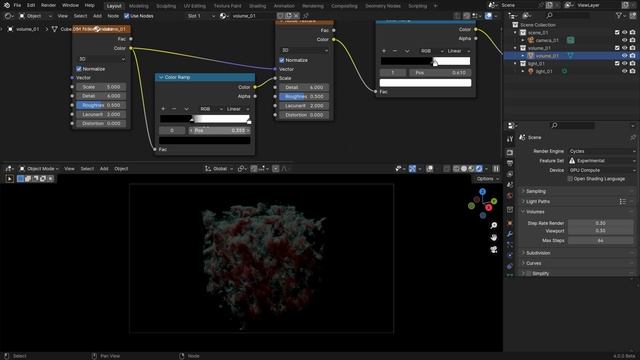Click the red X axis on navigation gizmo

[489, 208]
